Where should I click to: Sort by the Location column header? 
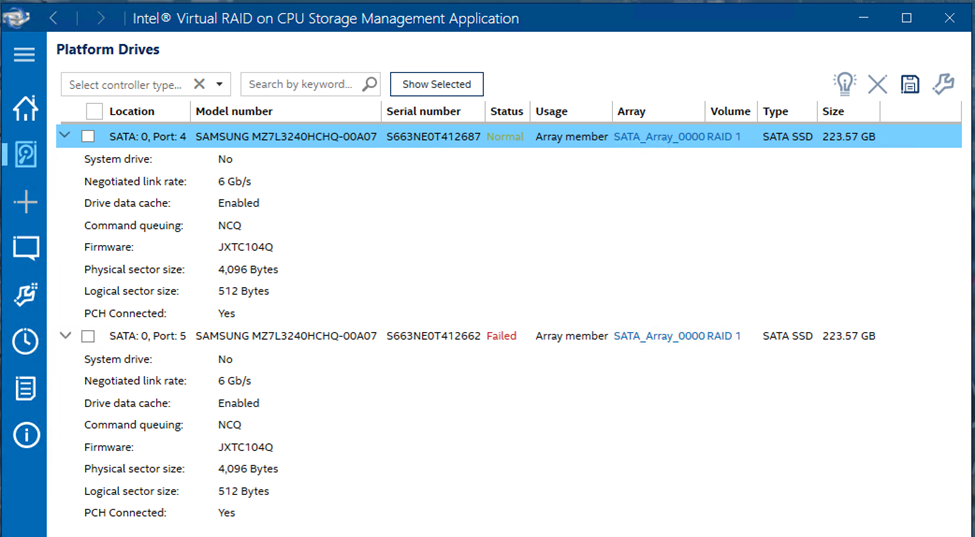132,111
